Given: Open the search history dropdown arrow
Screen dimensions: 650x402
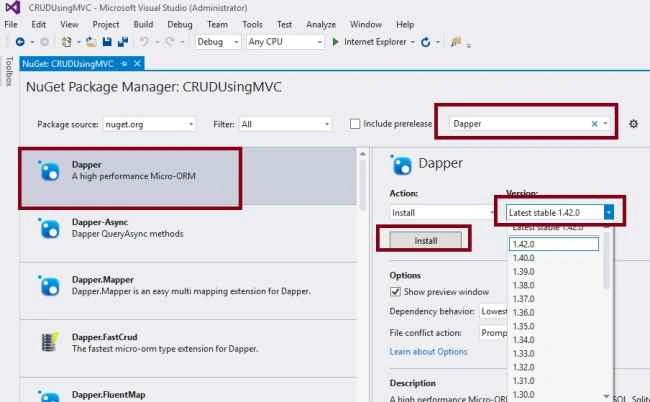Looking at the screenshot, I should 605,124.
